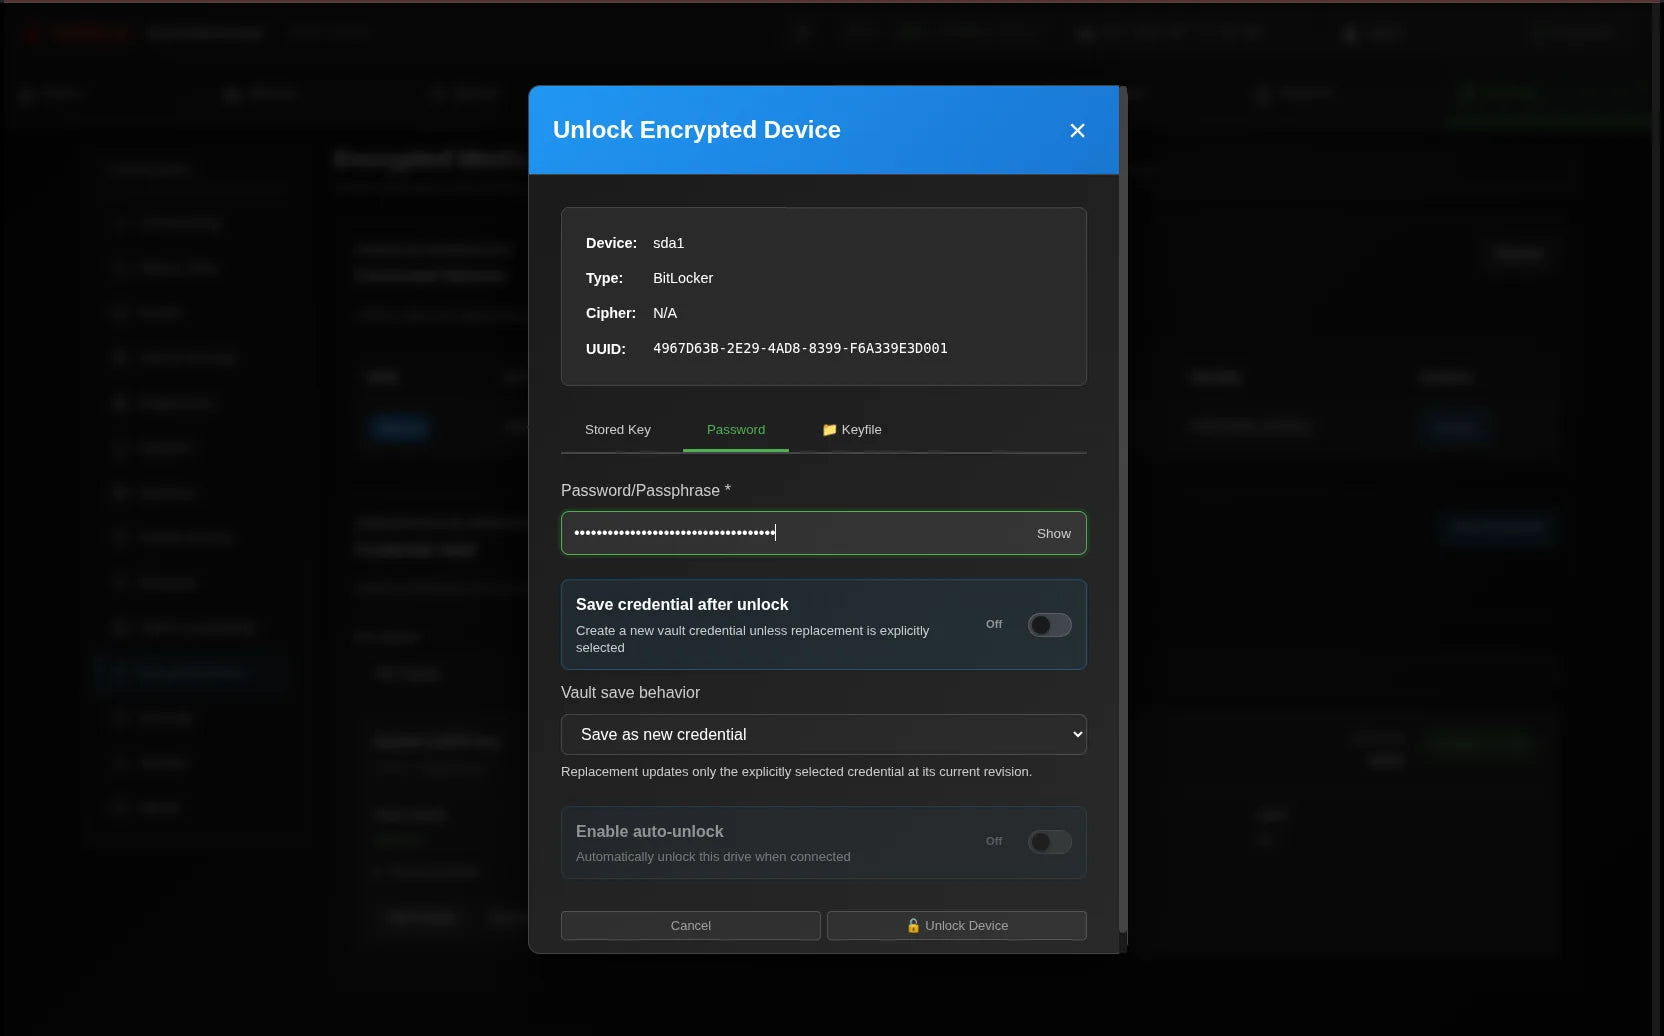Viewport: 1664px width, 1036px height.
Task: Switch to the Stored Key tab
Action: coord(618,430)
